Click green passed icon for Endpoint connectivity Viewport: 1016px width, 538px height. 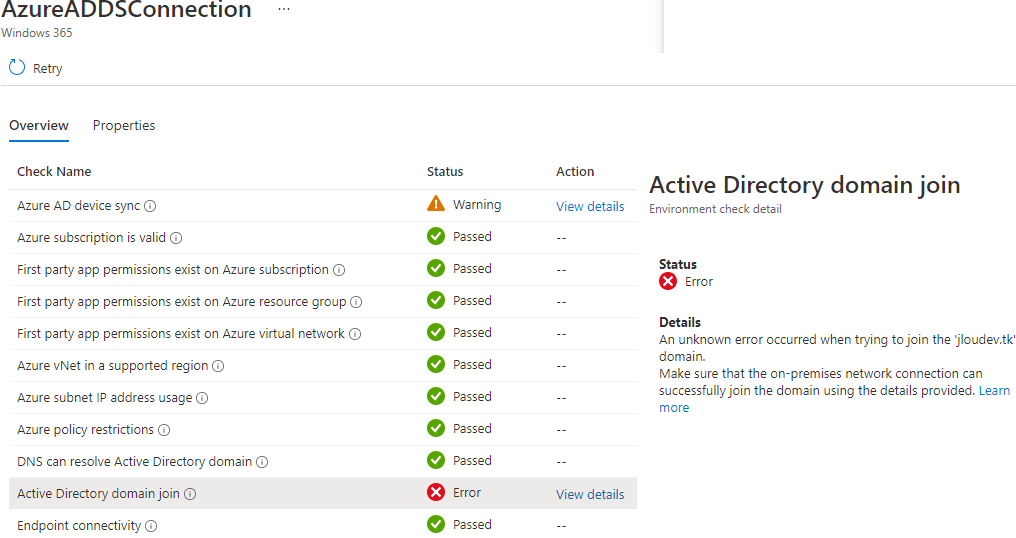[436, 524]
